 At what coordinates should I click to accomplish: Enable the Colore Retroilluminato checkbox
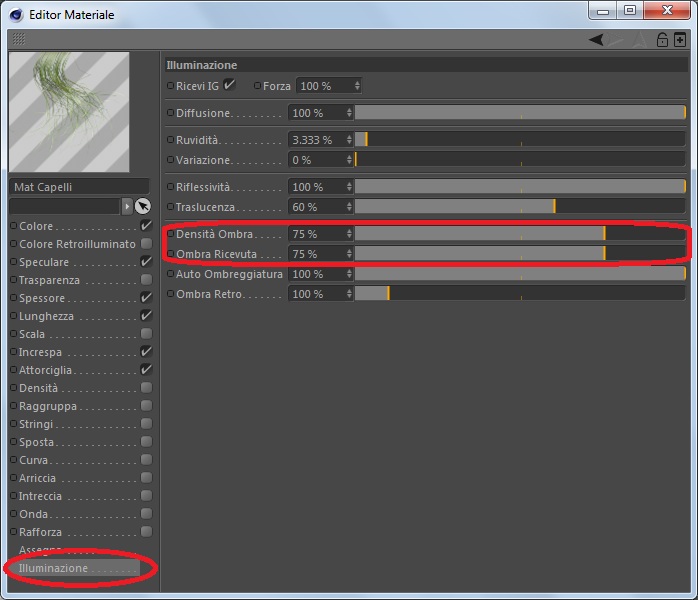146,243
